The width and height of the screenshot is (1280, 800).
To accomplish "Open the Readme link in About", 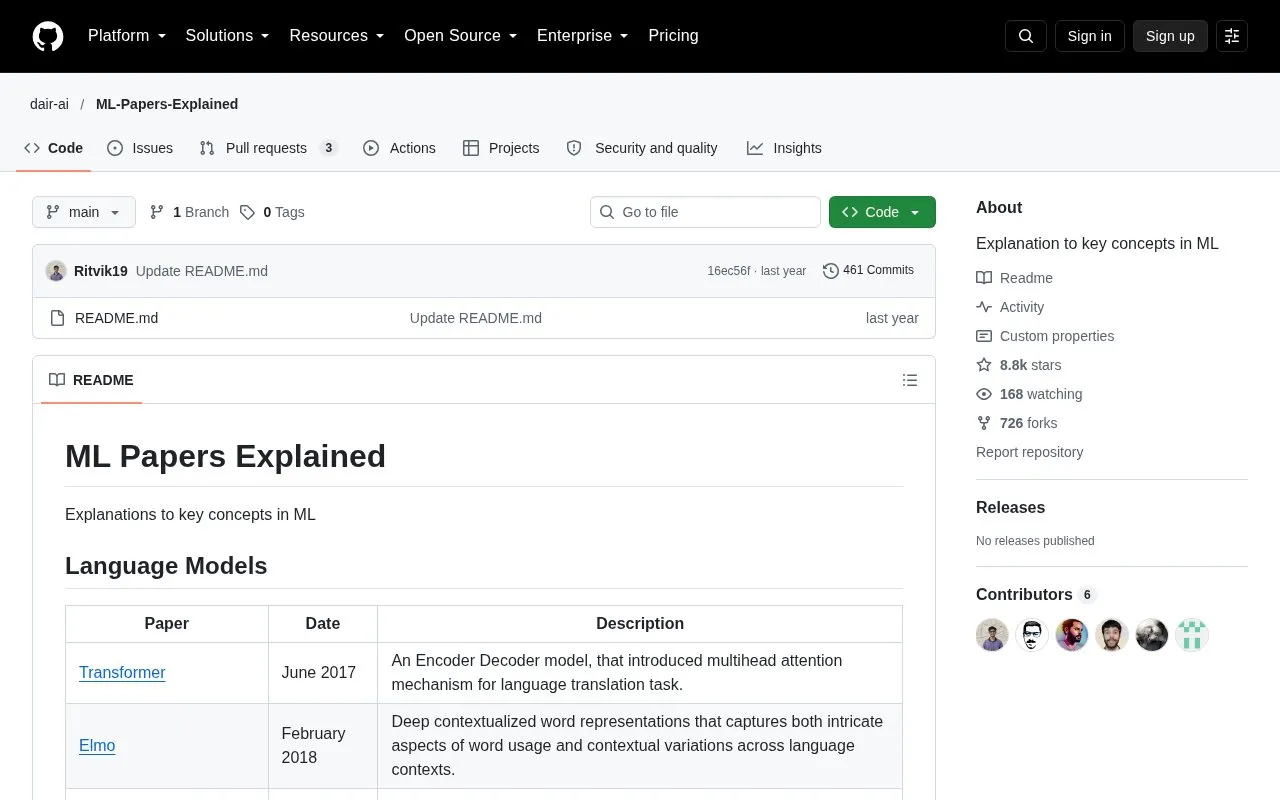I will coord(1014,278).
